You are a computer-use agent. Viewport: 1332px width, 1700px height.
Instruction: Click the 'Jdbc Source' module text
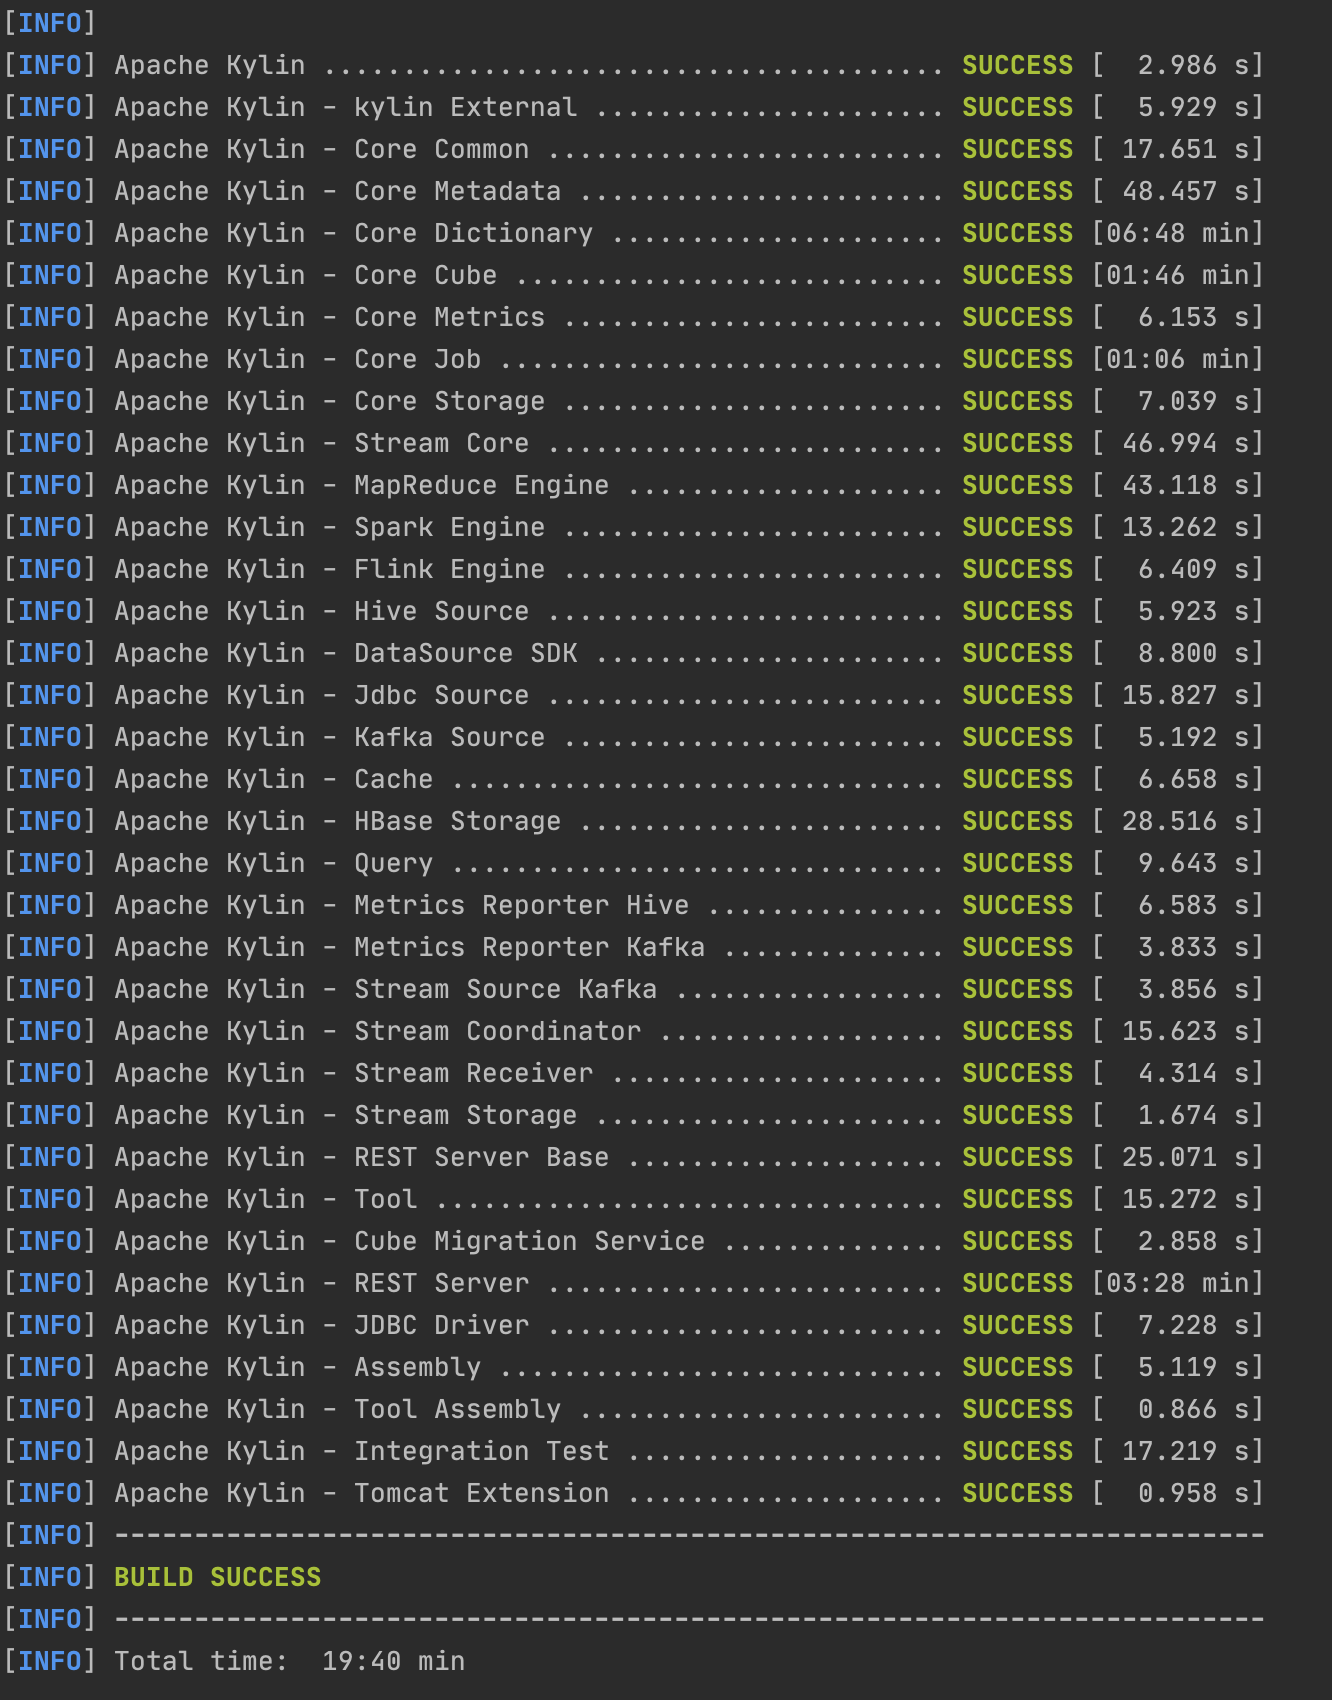tap(441, 695)
